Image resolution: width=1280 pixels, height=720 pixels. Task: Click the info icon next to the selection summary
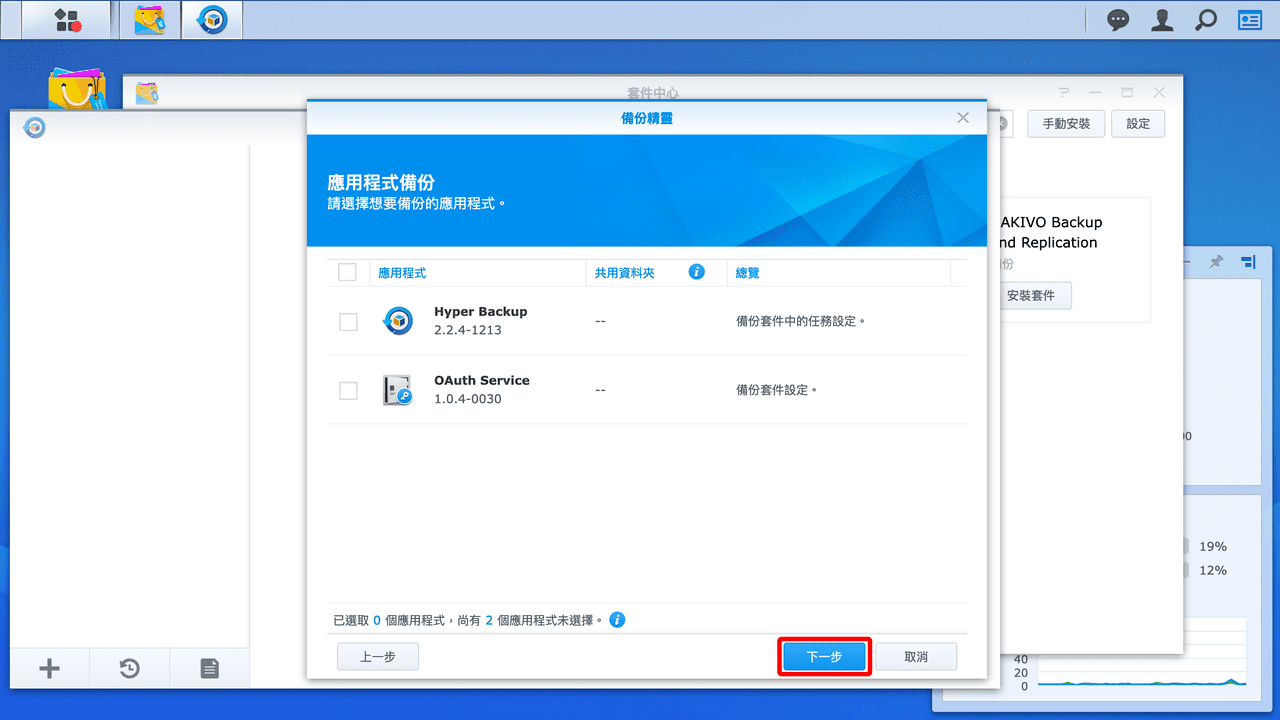tap(617, 619)
